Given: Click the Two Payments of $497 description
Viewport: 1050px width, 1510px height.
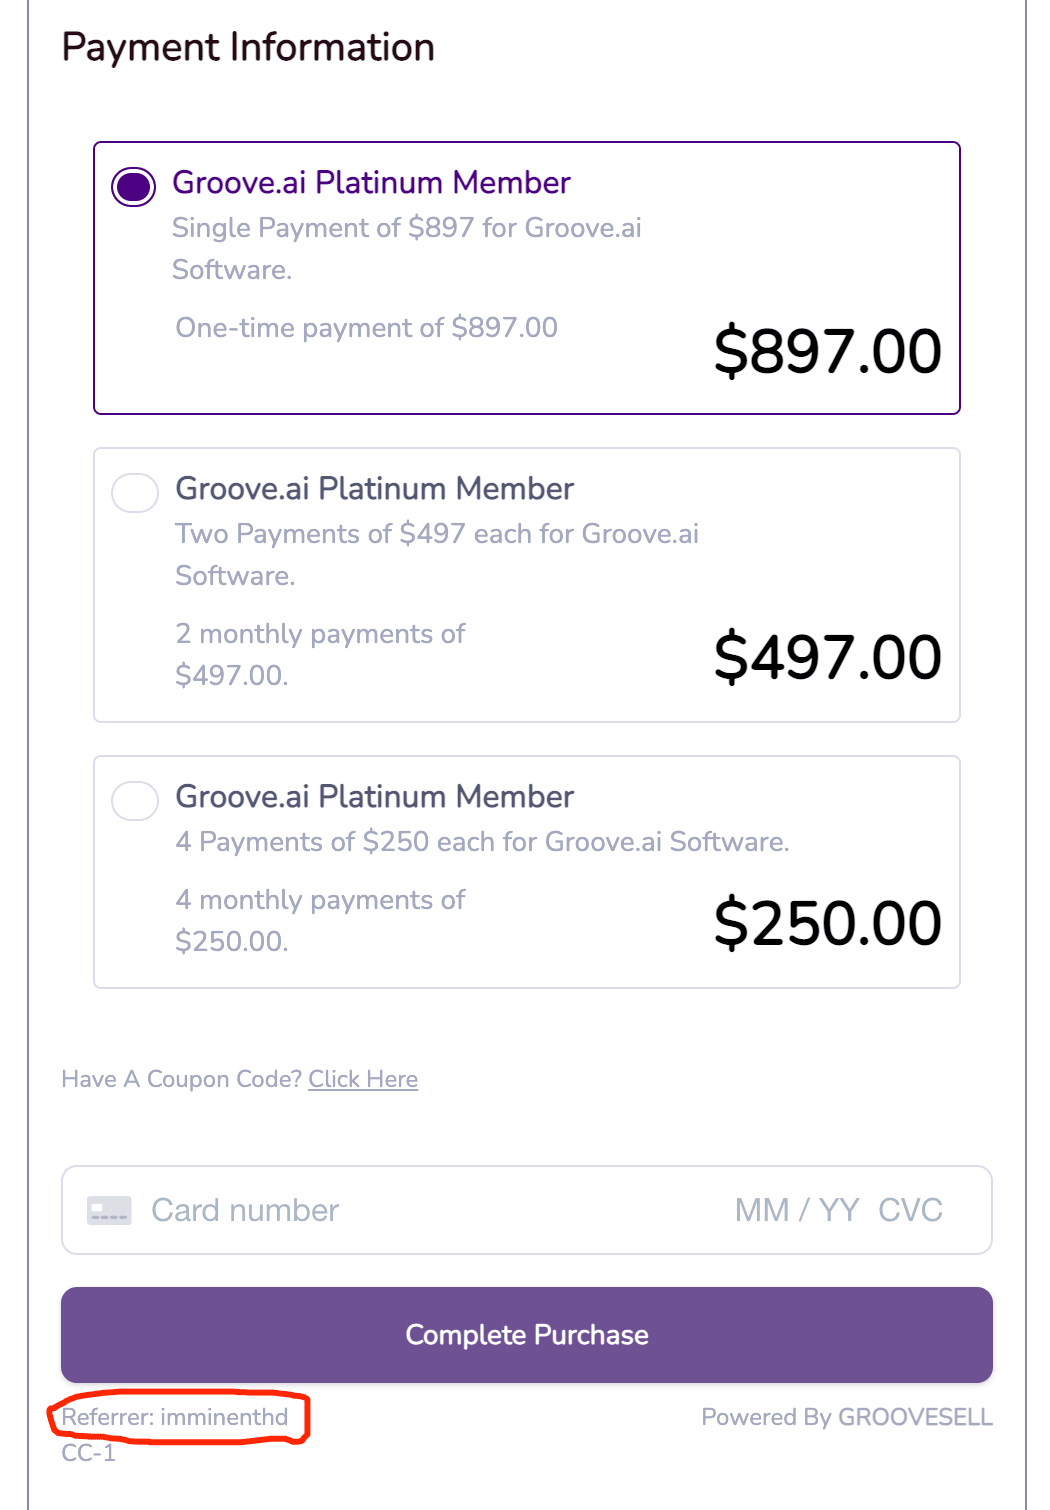Looking at the screenshot, I should pyautogui.click(x=437, y=554).
